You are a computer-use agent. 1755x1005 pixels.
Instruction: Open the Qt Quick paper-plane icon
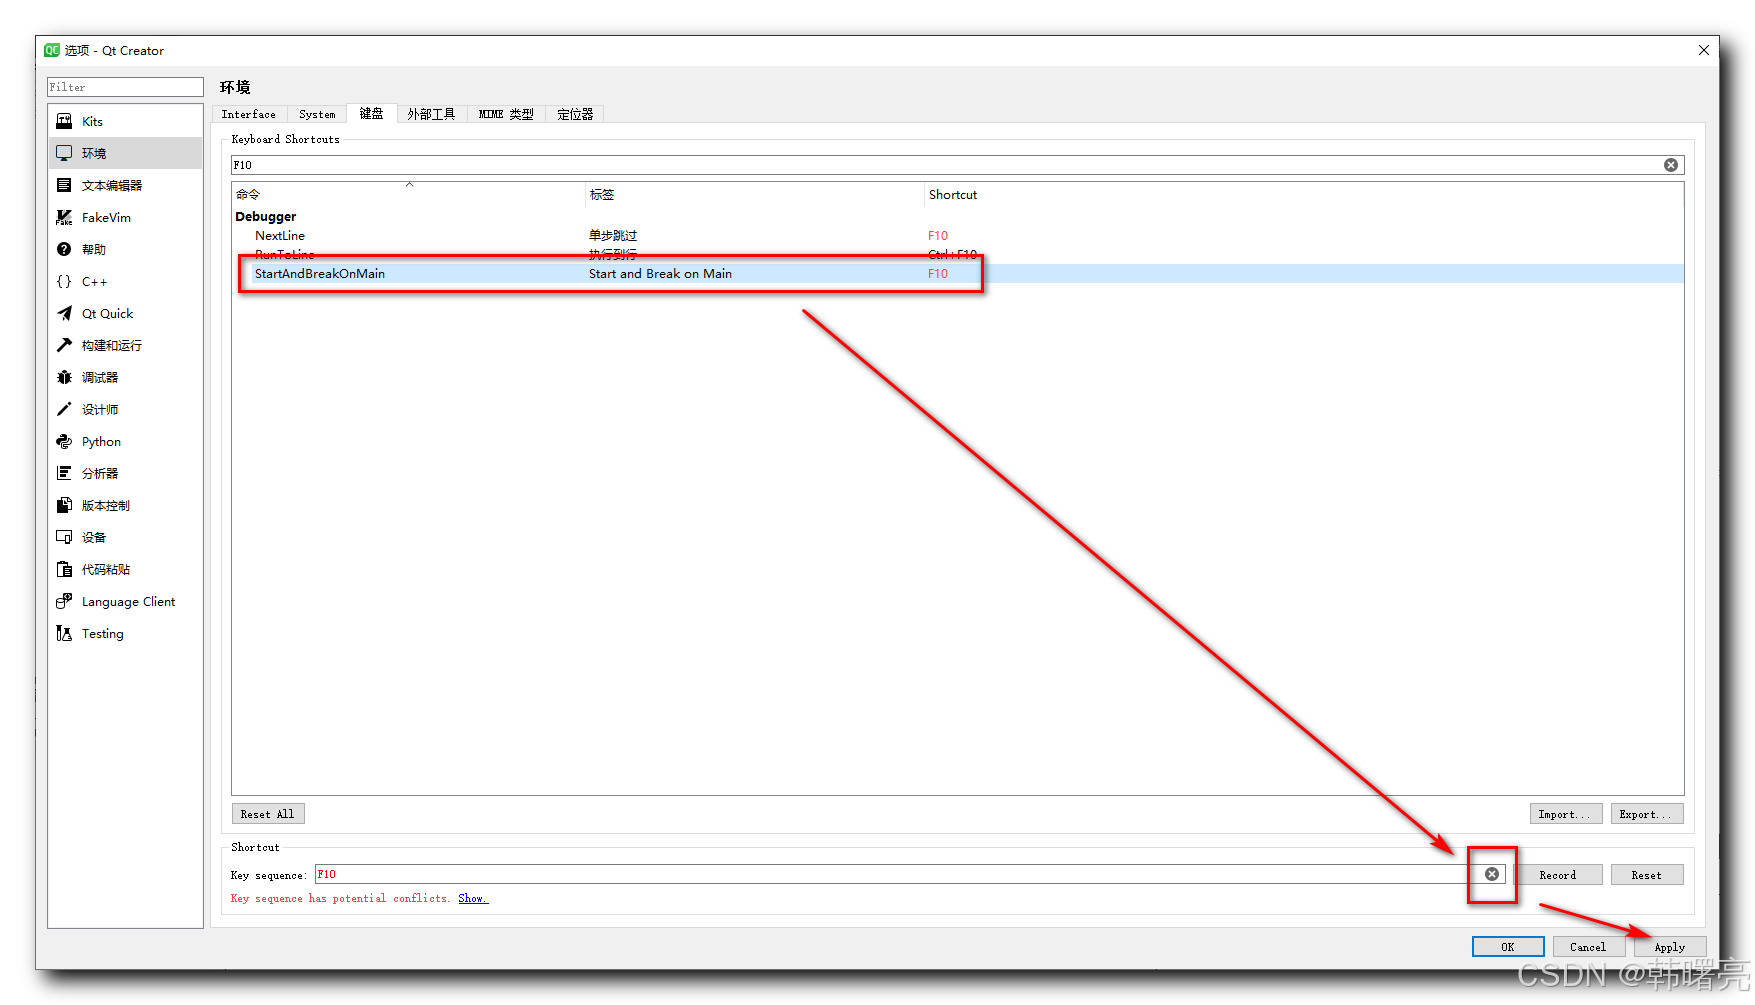point(64,313)
